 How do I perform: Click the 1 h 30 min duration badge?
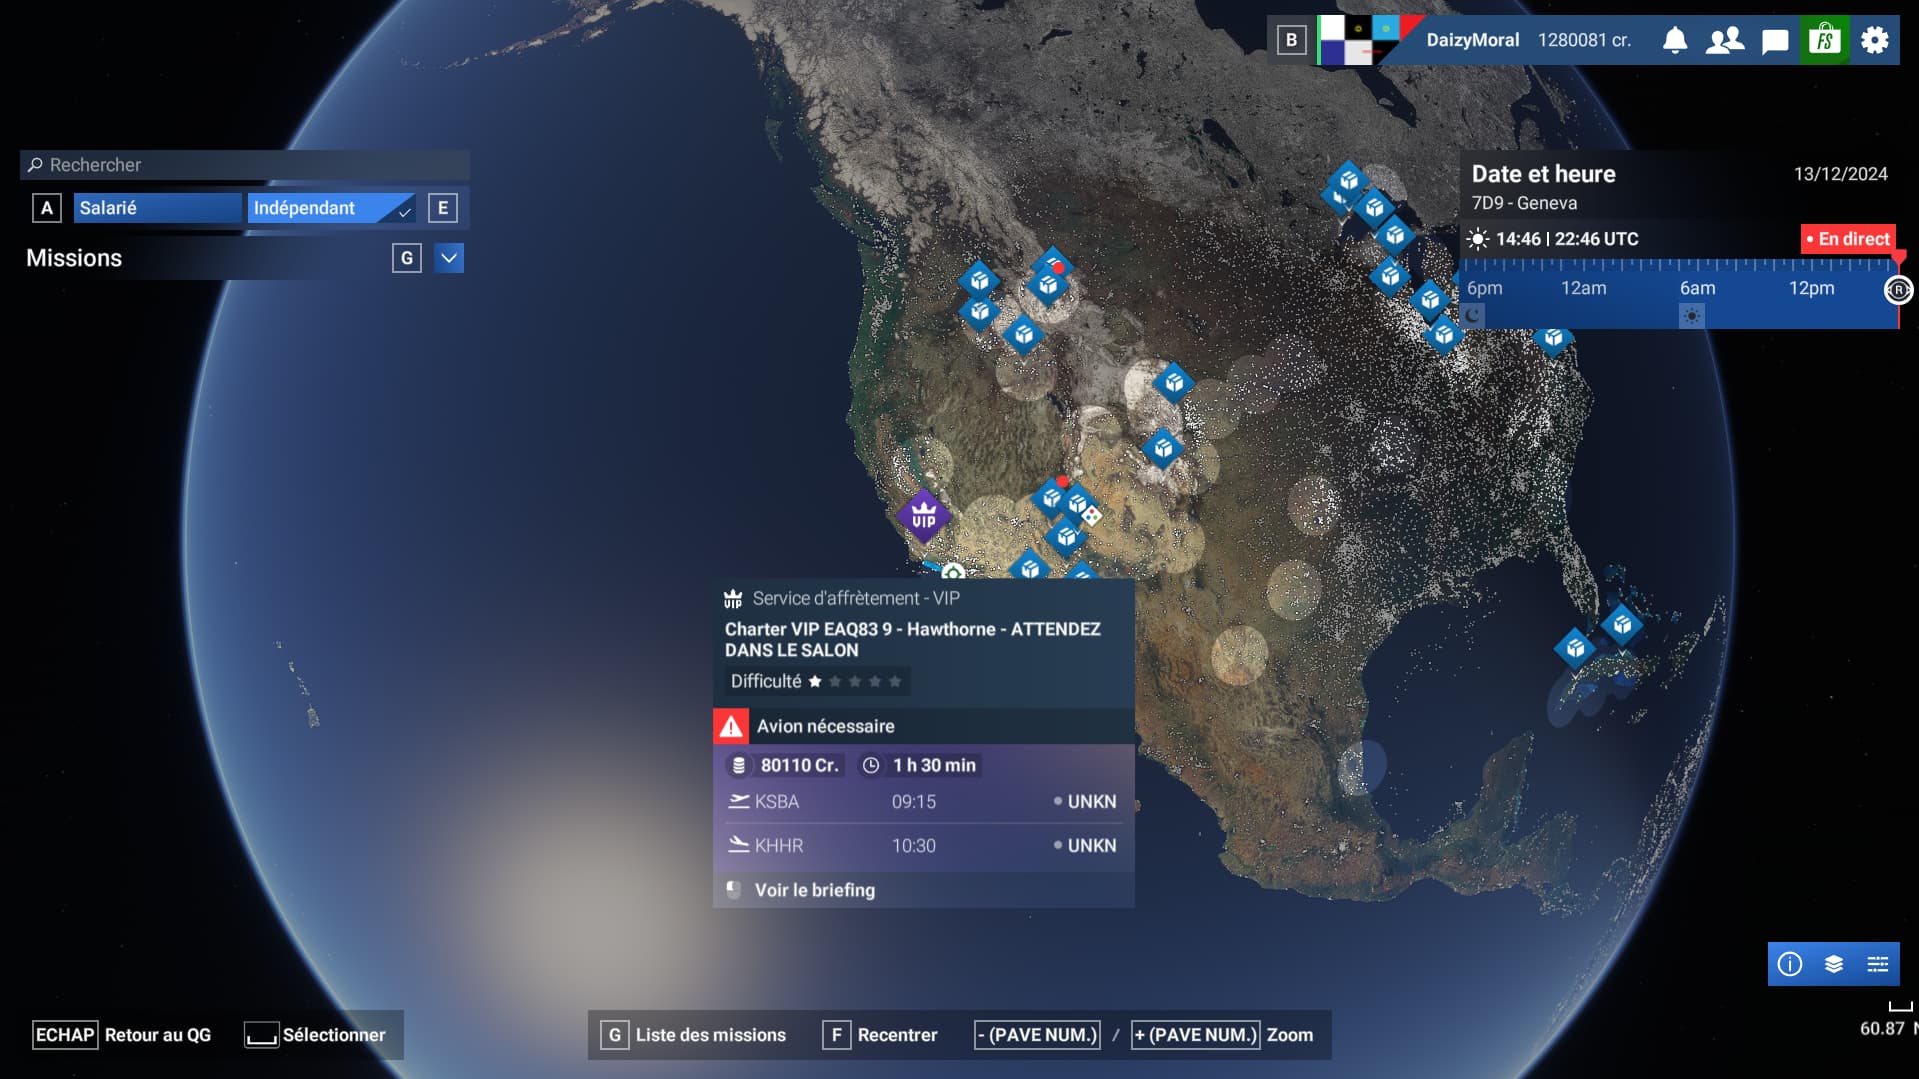919,765
